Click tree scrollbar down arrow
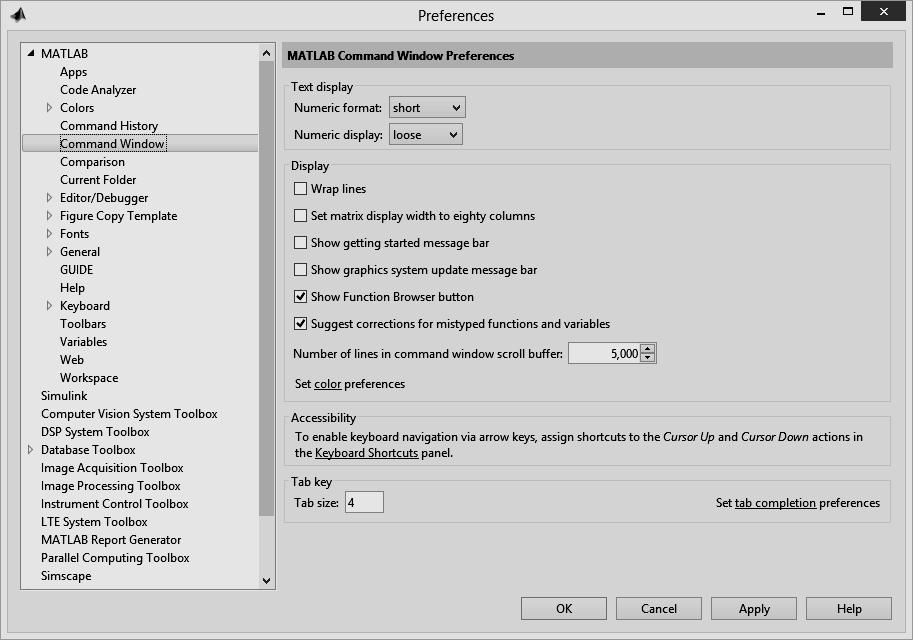Image resolution: width=913 pixels, height=640 pixels. point(266,581)
